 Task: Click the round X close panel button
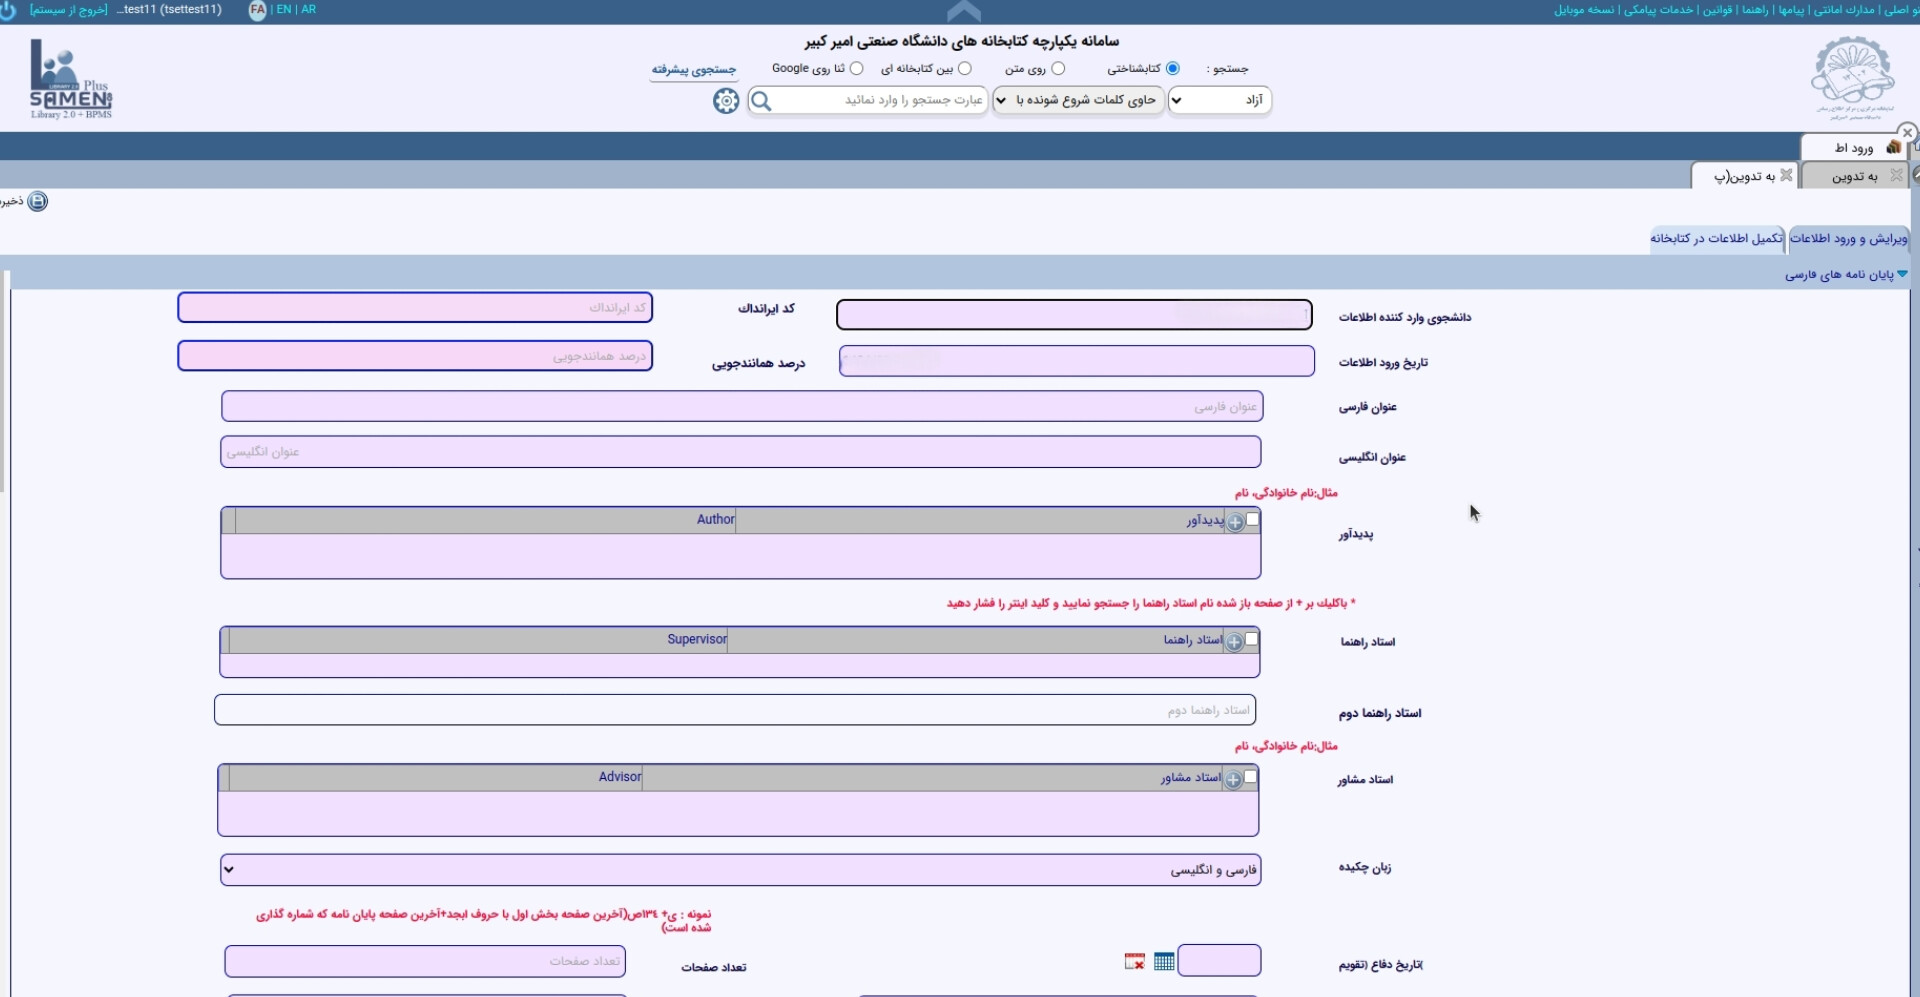pyautogui.click(x=1907, y=132)
